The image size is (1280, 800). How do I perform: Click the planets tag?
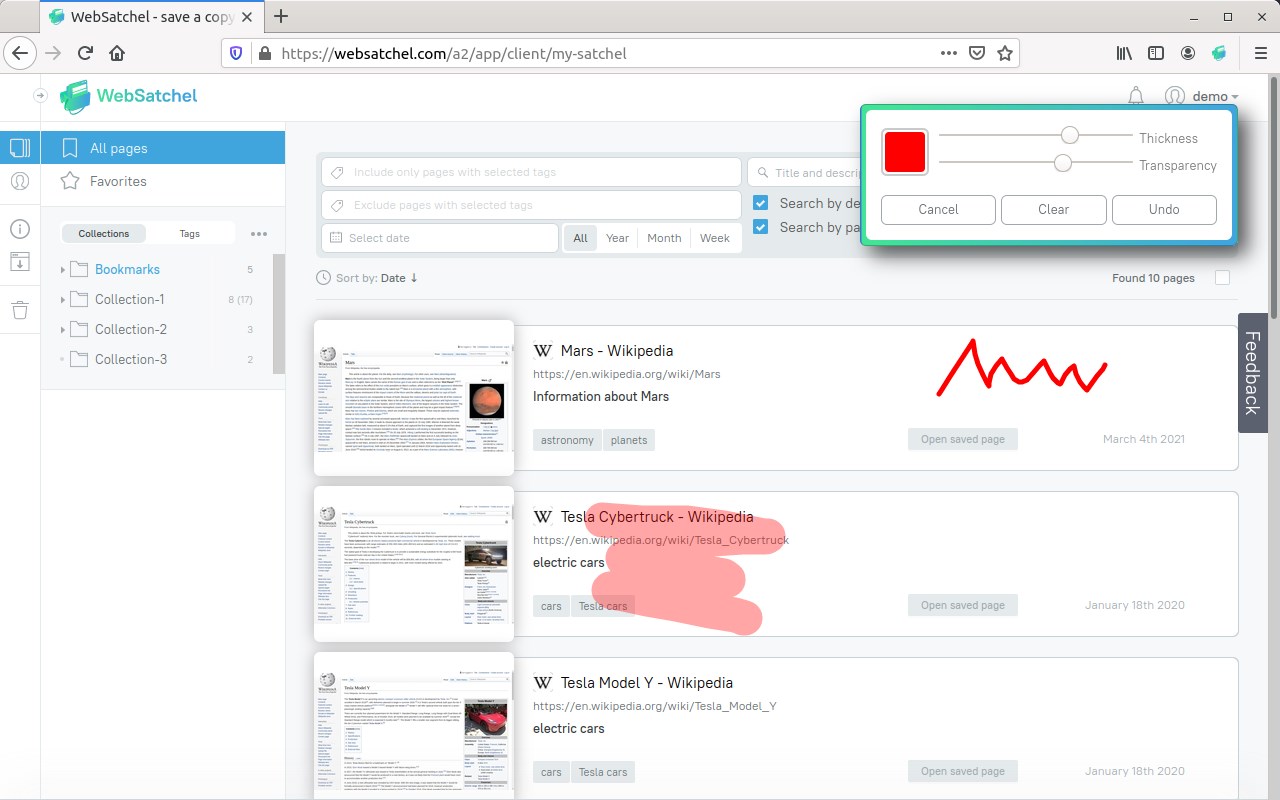(629, 440)
